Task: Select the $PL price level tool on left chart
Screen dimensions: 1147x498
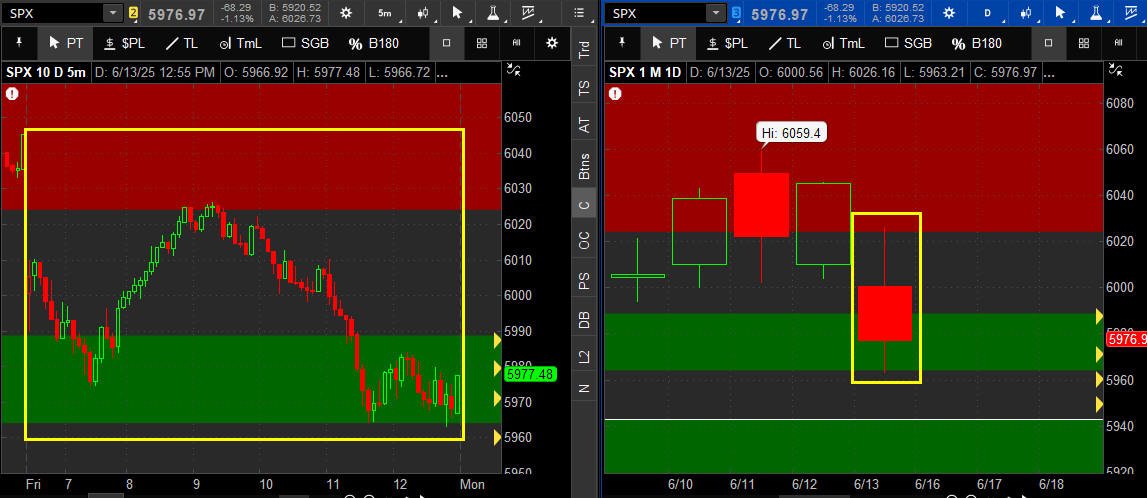Action: click(124, 43)
